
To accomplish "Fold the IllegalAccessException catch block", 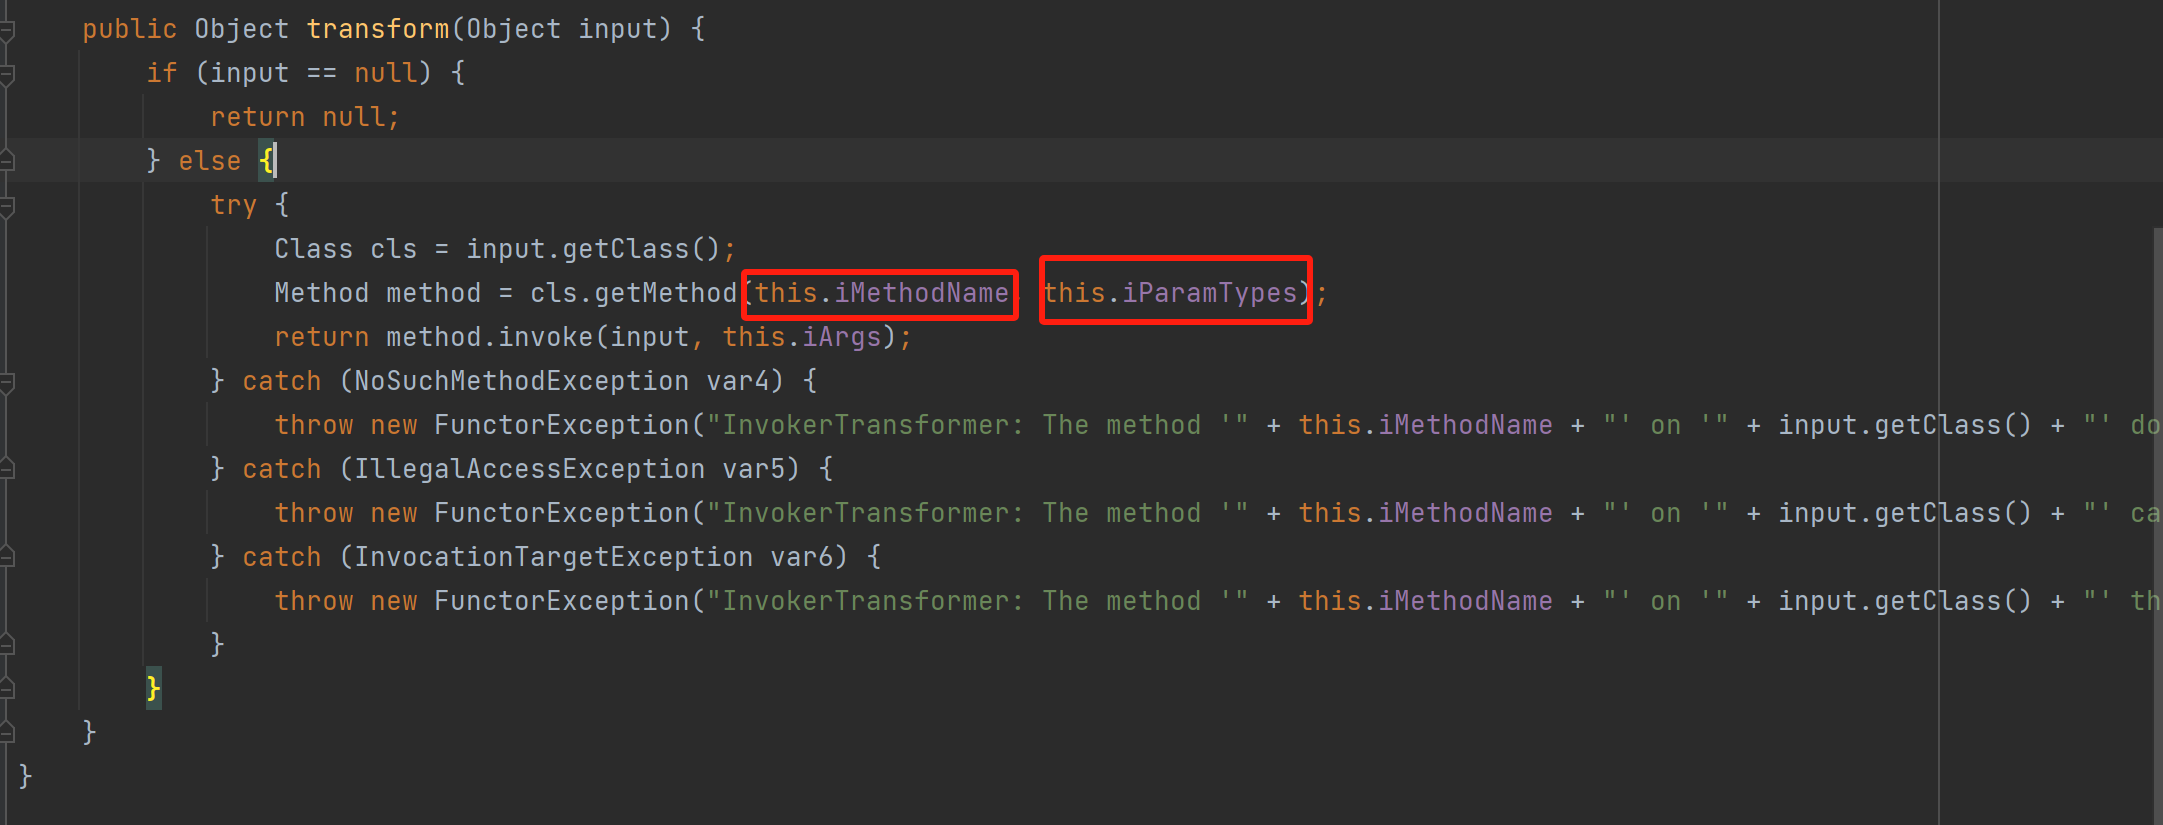I will coord(7,469).
